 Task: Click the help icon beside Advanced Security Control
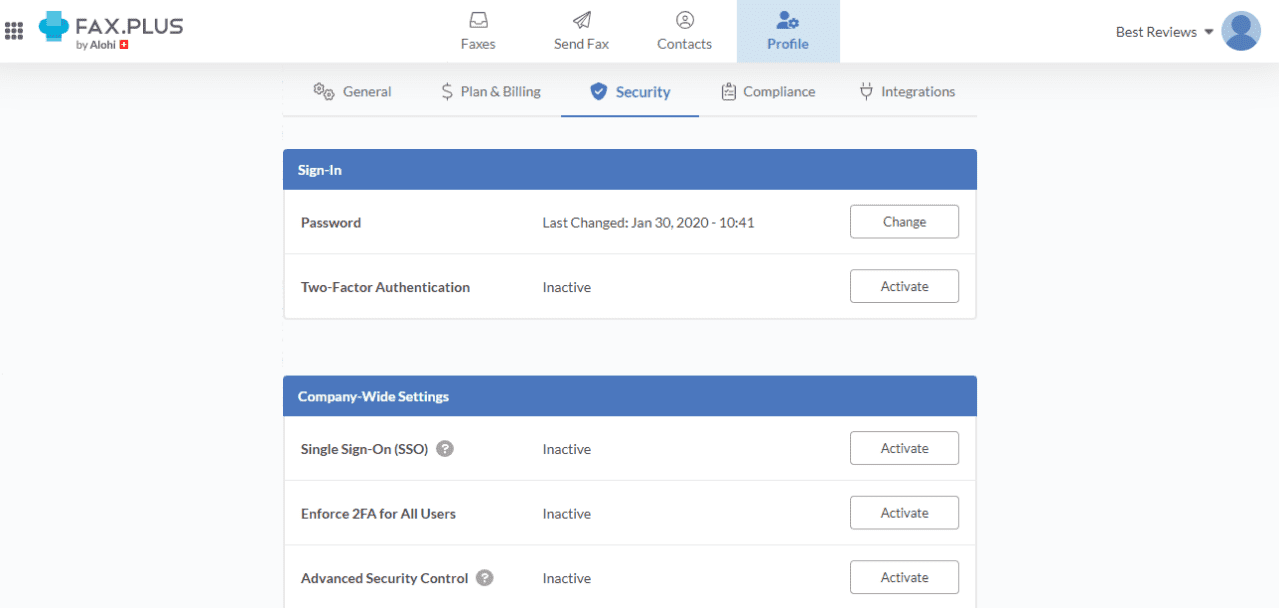tap(483, 577)
